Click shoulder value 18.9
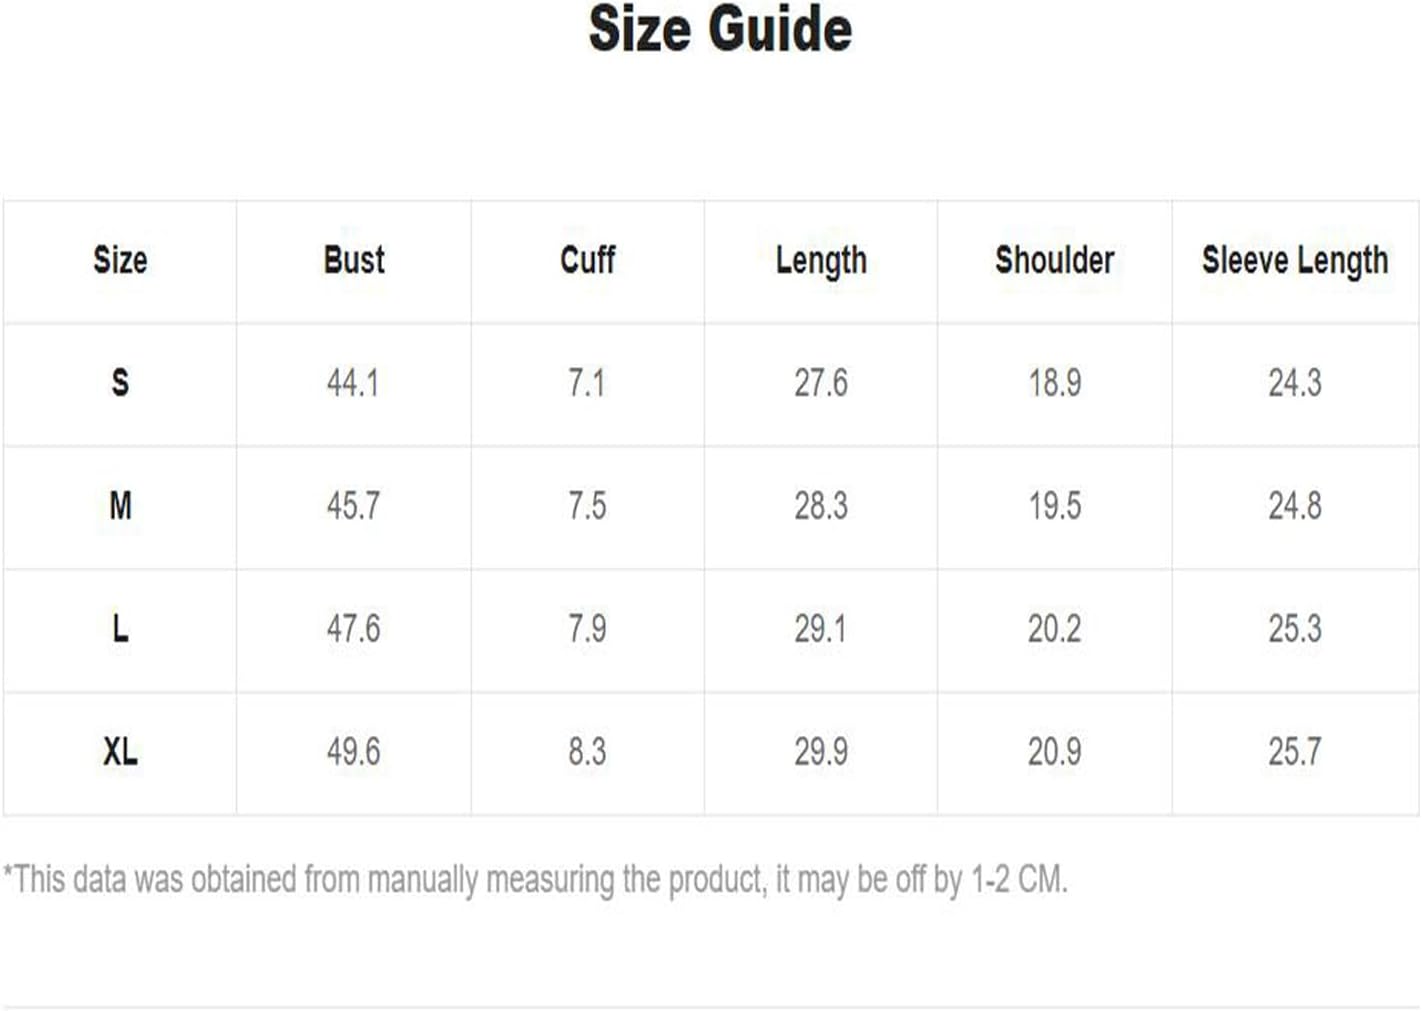The height and width of the screenshot is (1011, 1422). pyautogui.click(x=1055, y=383)
